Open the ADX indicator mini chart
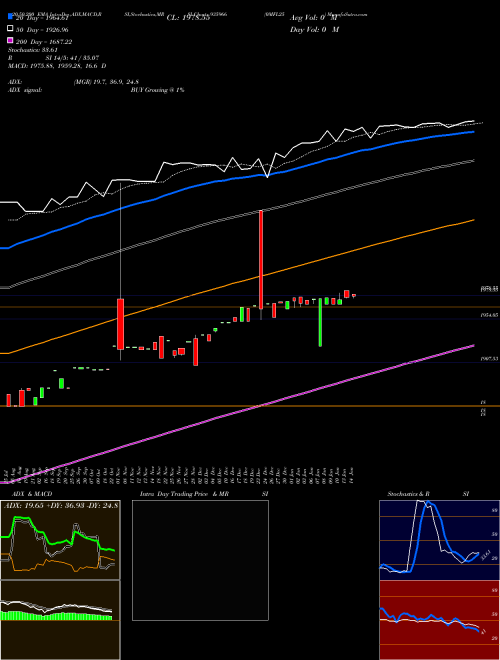The width and height of the screenshot is (500, 660). click(60, 540)
